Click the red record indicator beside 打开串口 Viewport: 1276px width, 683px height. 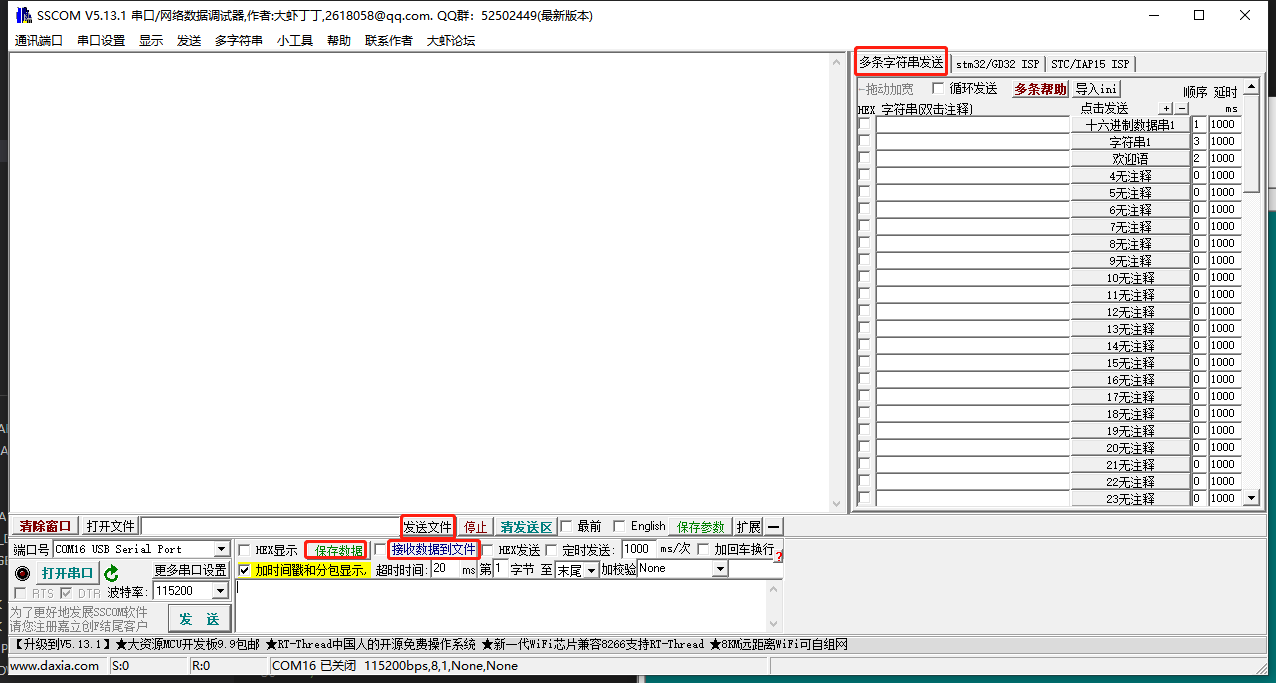click(23, 574)
